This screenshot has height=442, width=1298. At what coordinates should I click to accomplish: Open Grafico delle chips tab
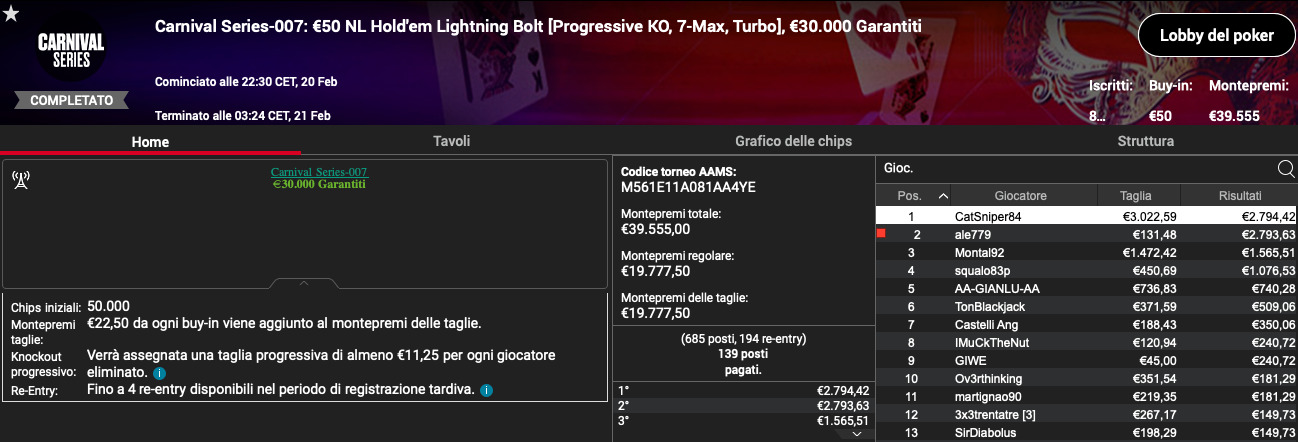coord(793,141)
